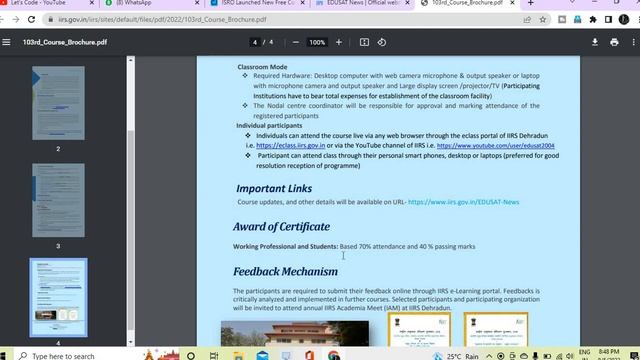Image resolution: width=640 pixels, height=360 pixels.
Task: Bookmark this page with the star icon
Action: tap(542, 19)
